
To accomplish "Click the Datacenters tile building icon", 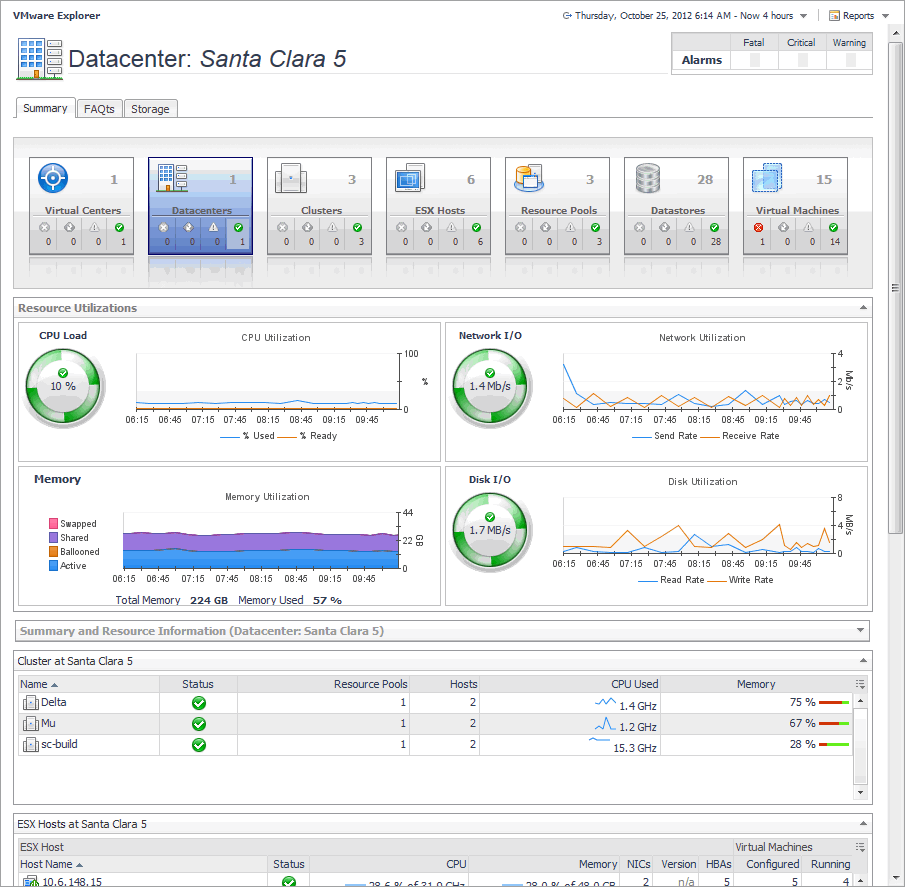I will 172,178.
